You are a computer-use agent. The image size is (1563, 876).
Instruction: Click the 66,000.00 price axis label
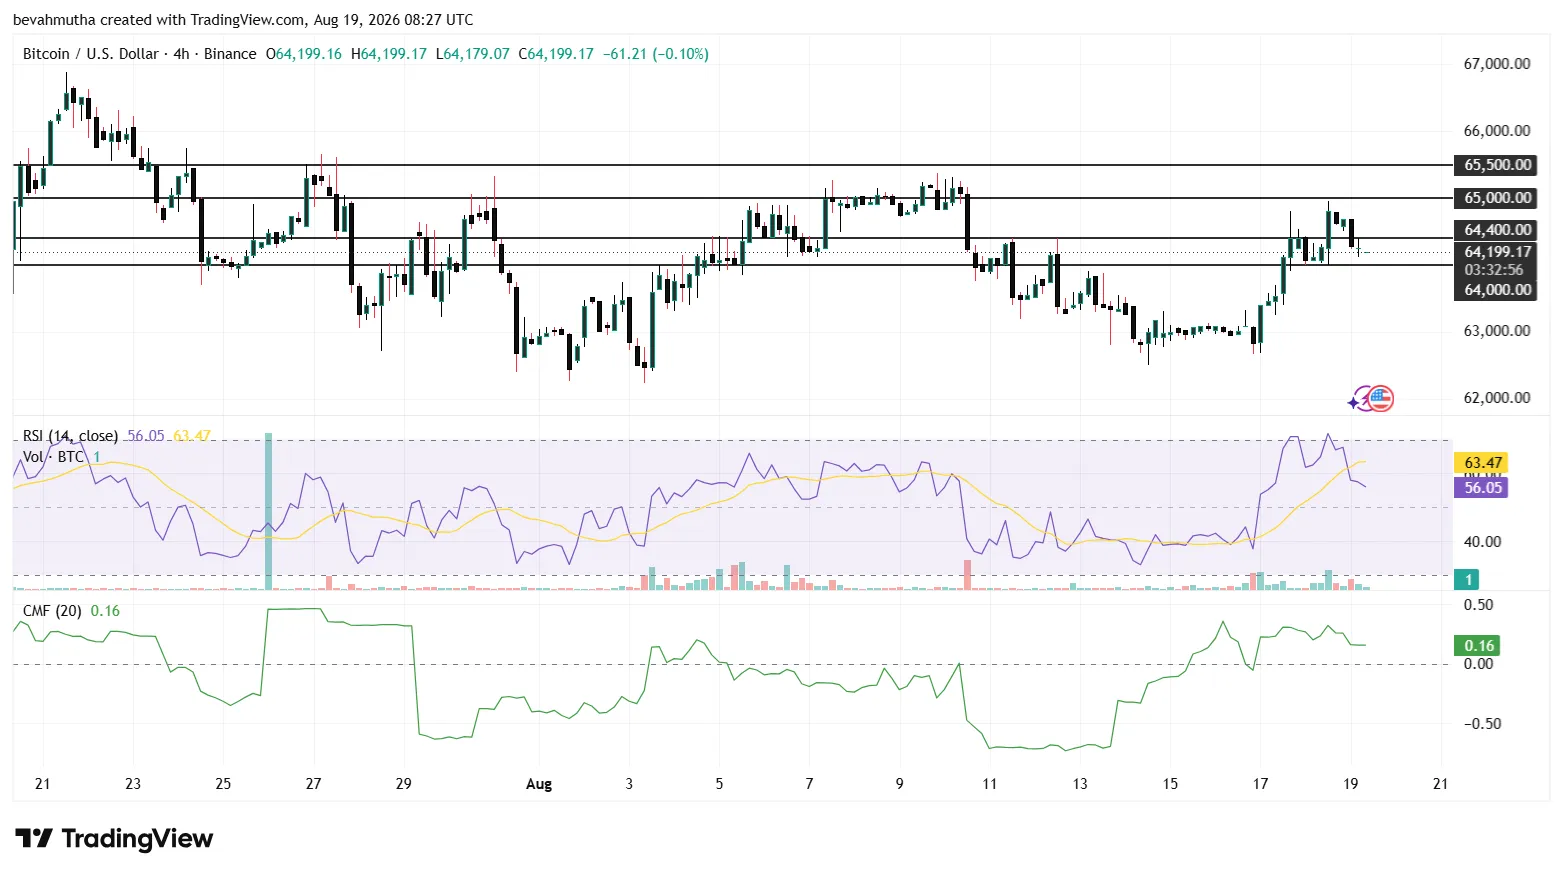pyautogui.click(x=1497, y=131)
